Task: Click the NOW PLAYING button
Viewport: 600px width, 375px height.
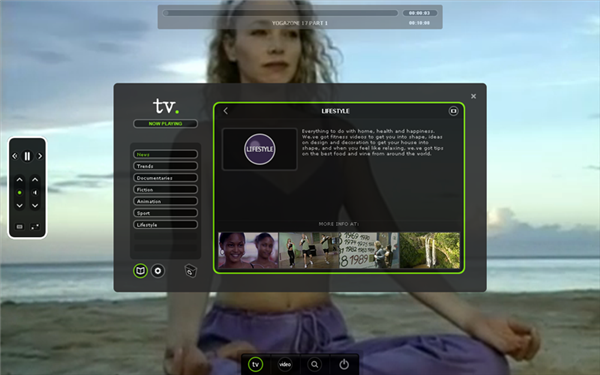Action: [165, 124]
